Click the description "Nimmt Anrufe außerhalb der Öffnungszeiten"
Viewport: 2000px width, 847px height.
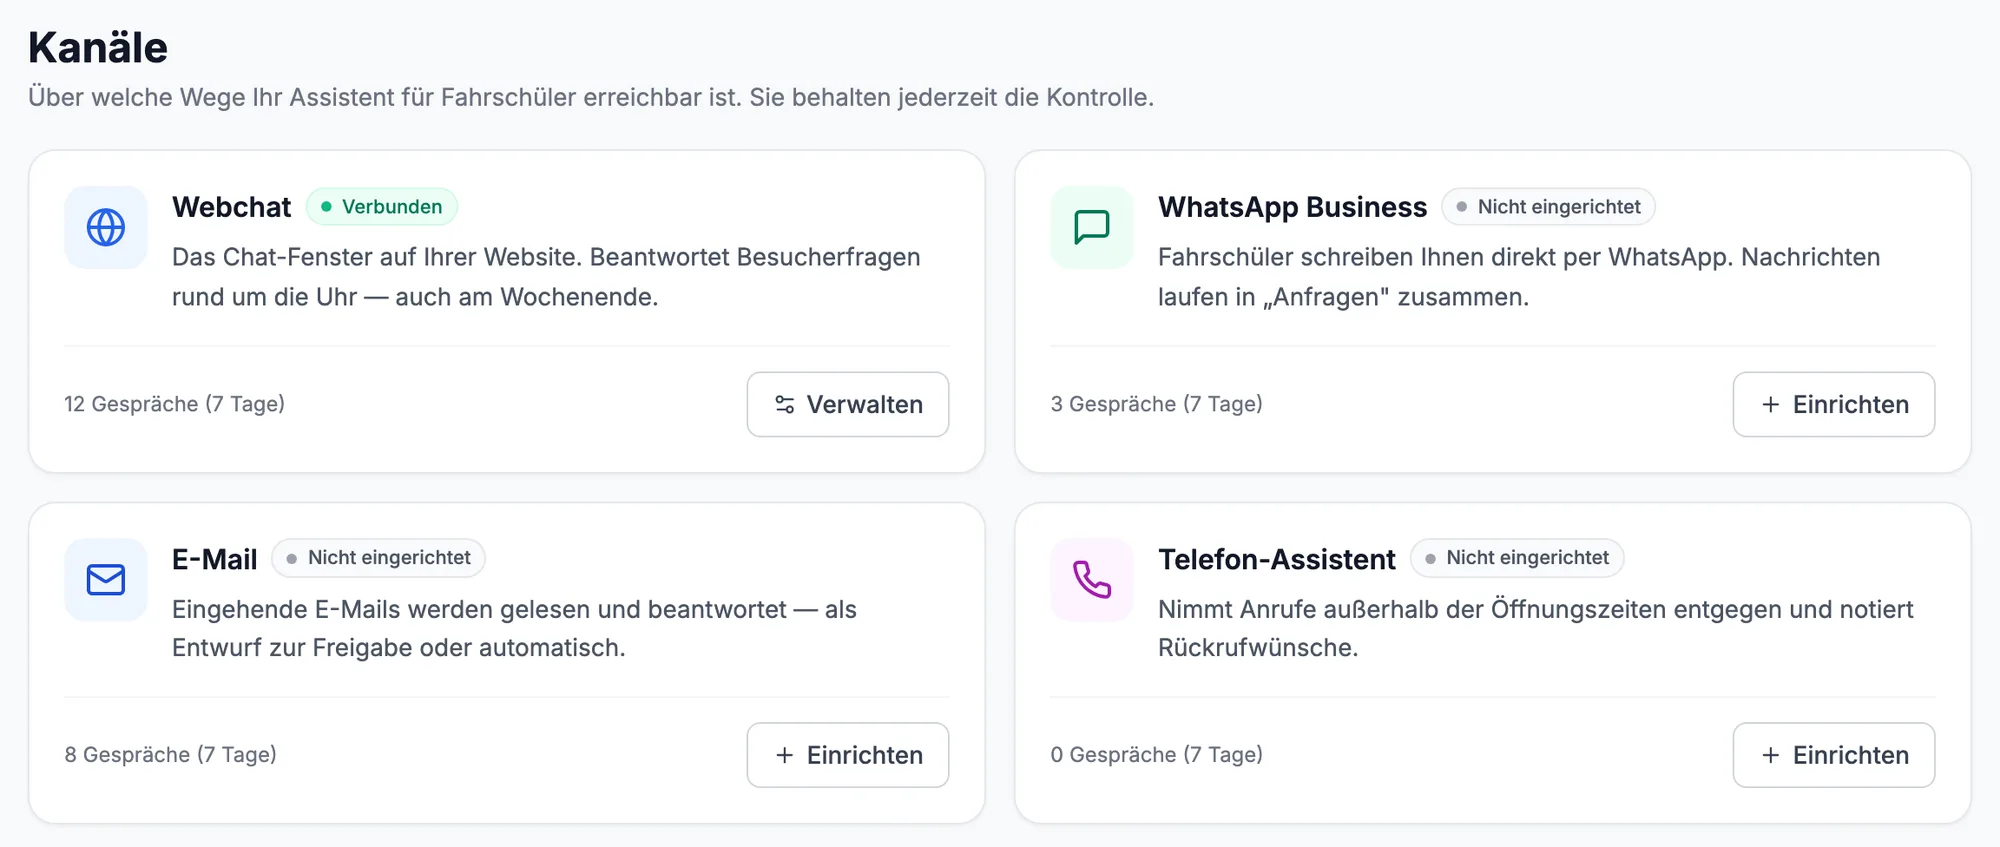(1536, 628)
